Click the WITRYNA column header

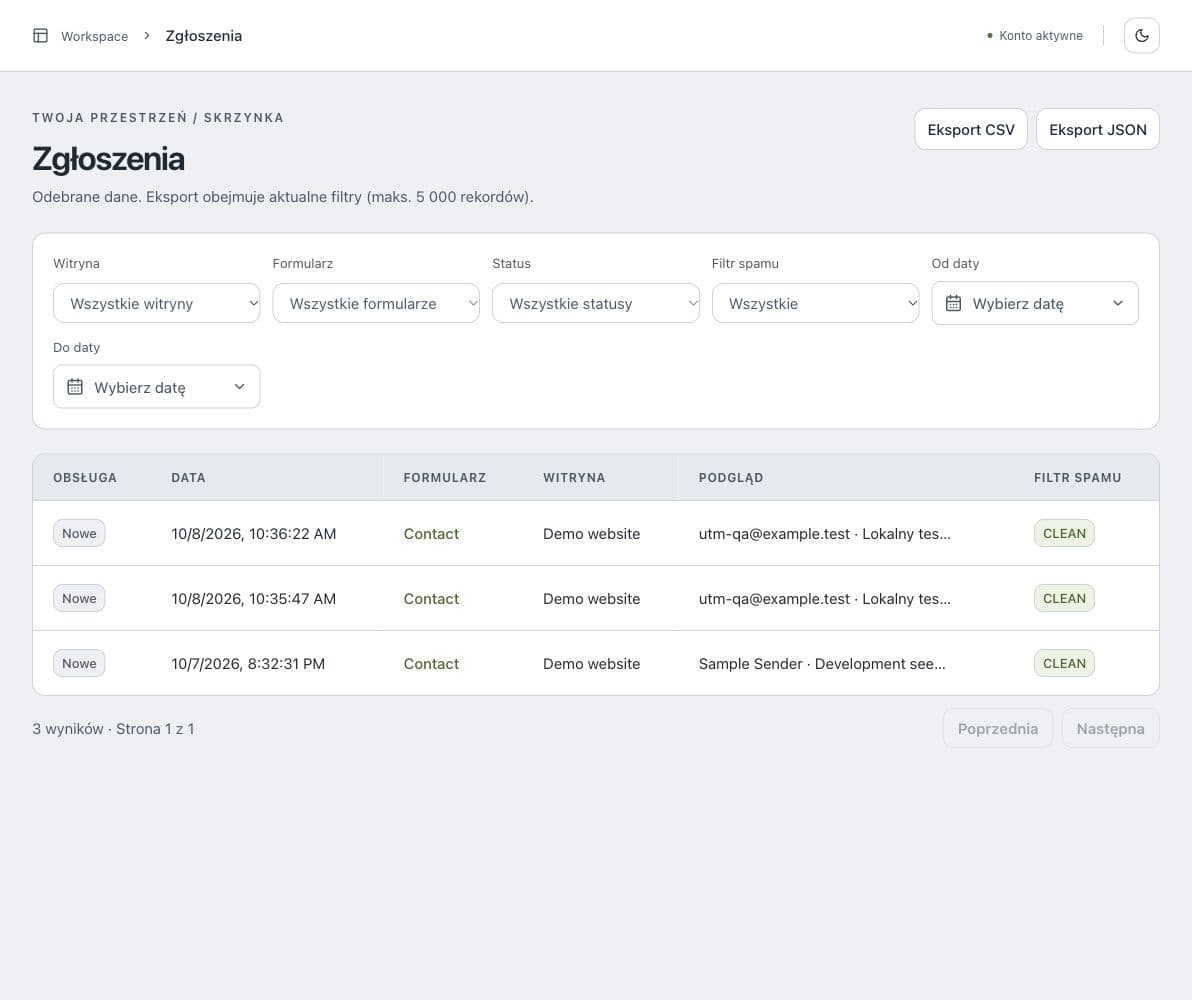coord(574,478)
